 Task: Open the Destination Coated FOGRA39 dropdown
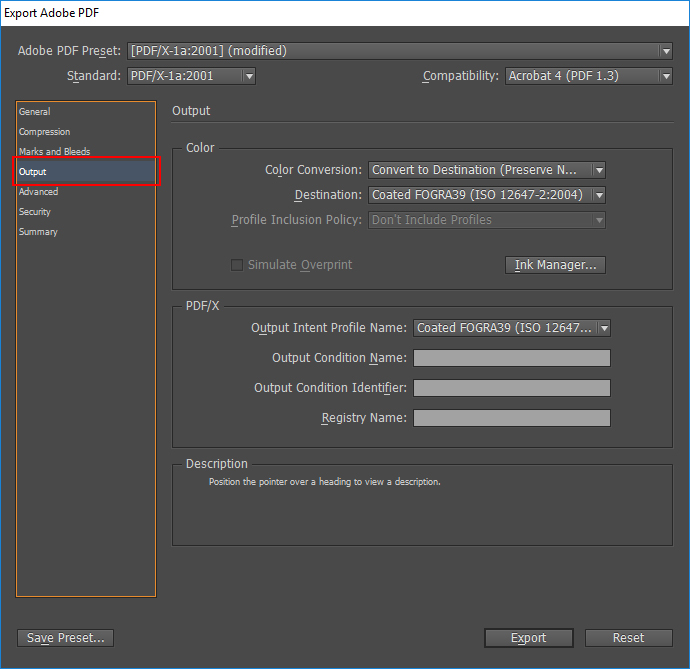(487, 195)
